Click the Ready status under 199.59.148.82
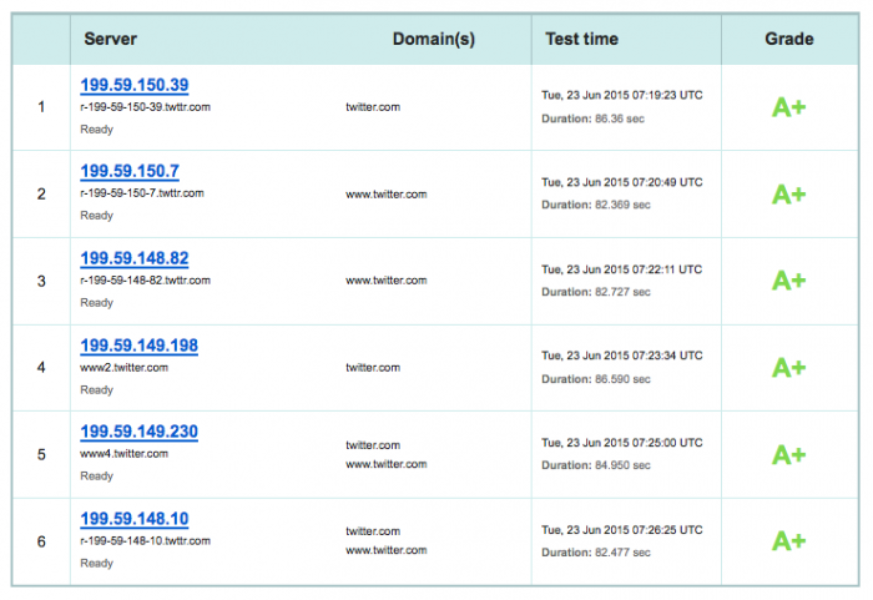Viewport: 873px width, 600px height. tap(97, 303)
